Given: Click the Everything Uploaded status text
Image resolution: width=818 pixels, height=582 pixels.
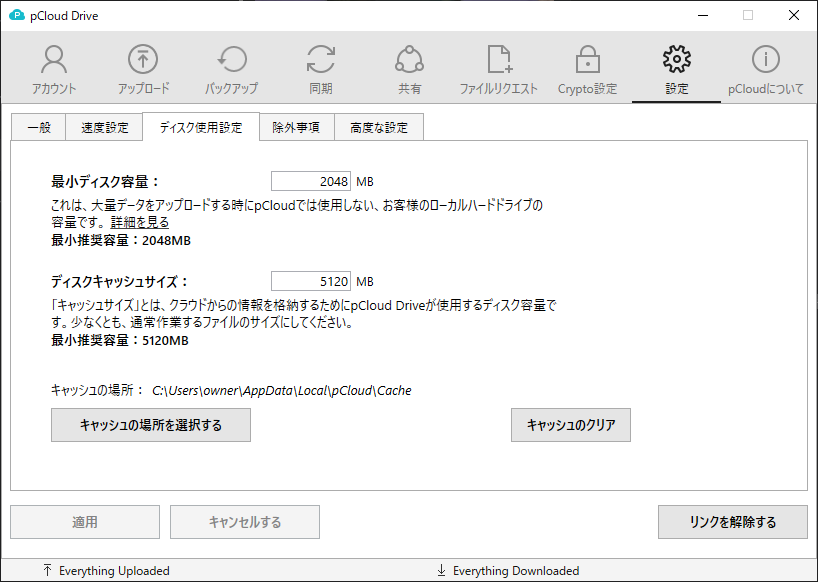Looking at the screenshot, I should pos(114,571).
